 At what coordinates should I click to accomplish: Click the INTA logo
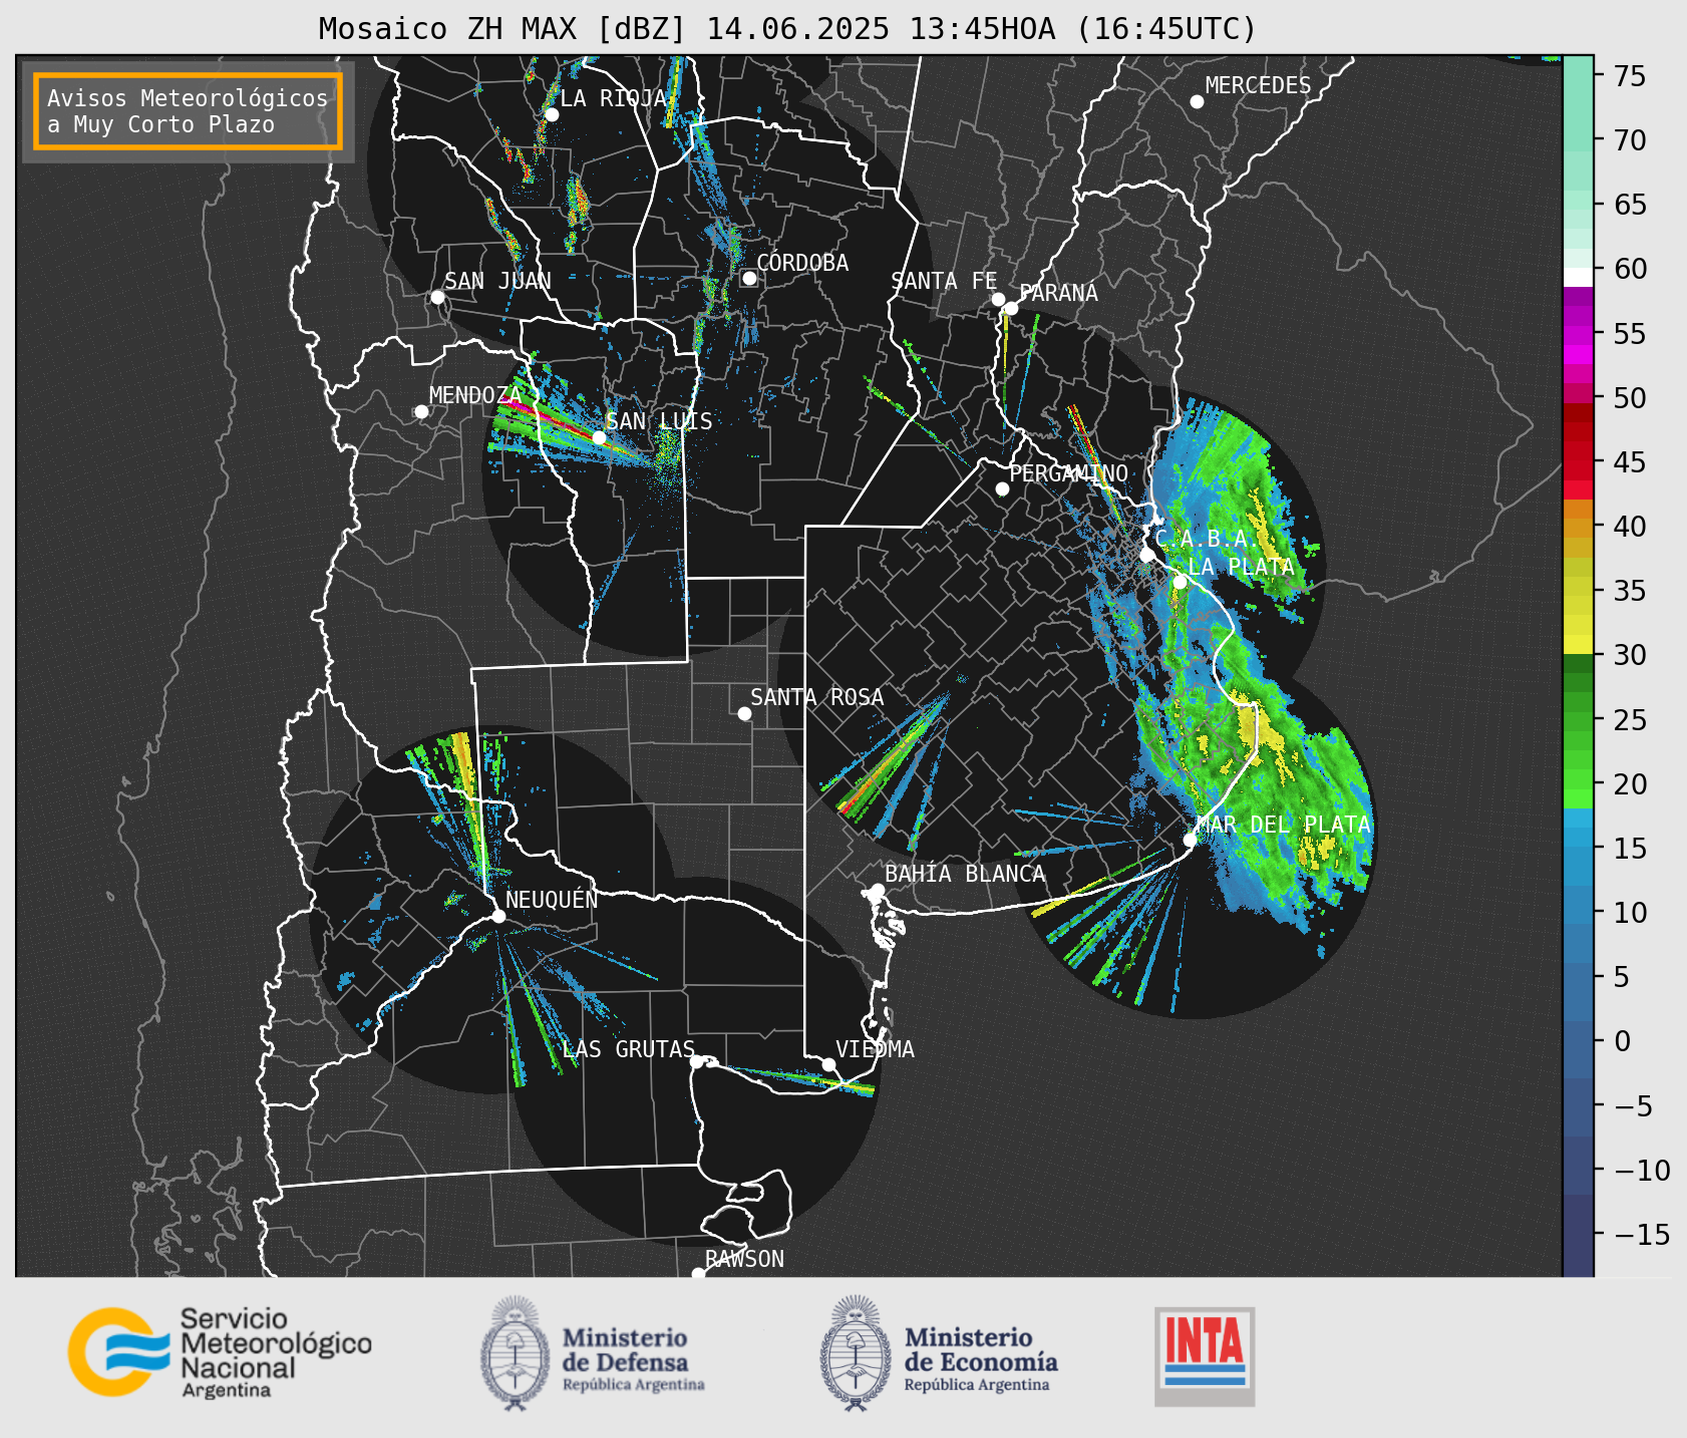pyautogui.click(x=1205, y=1357)
